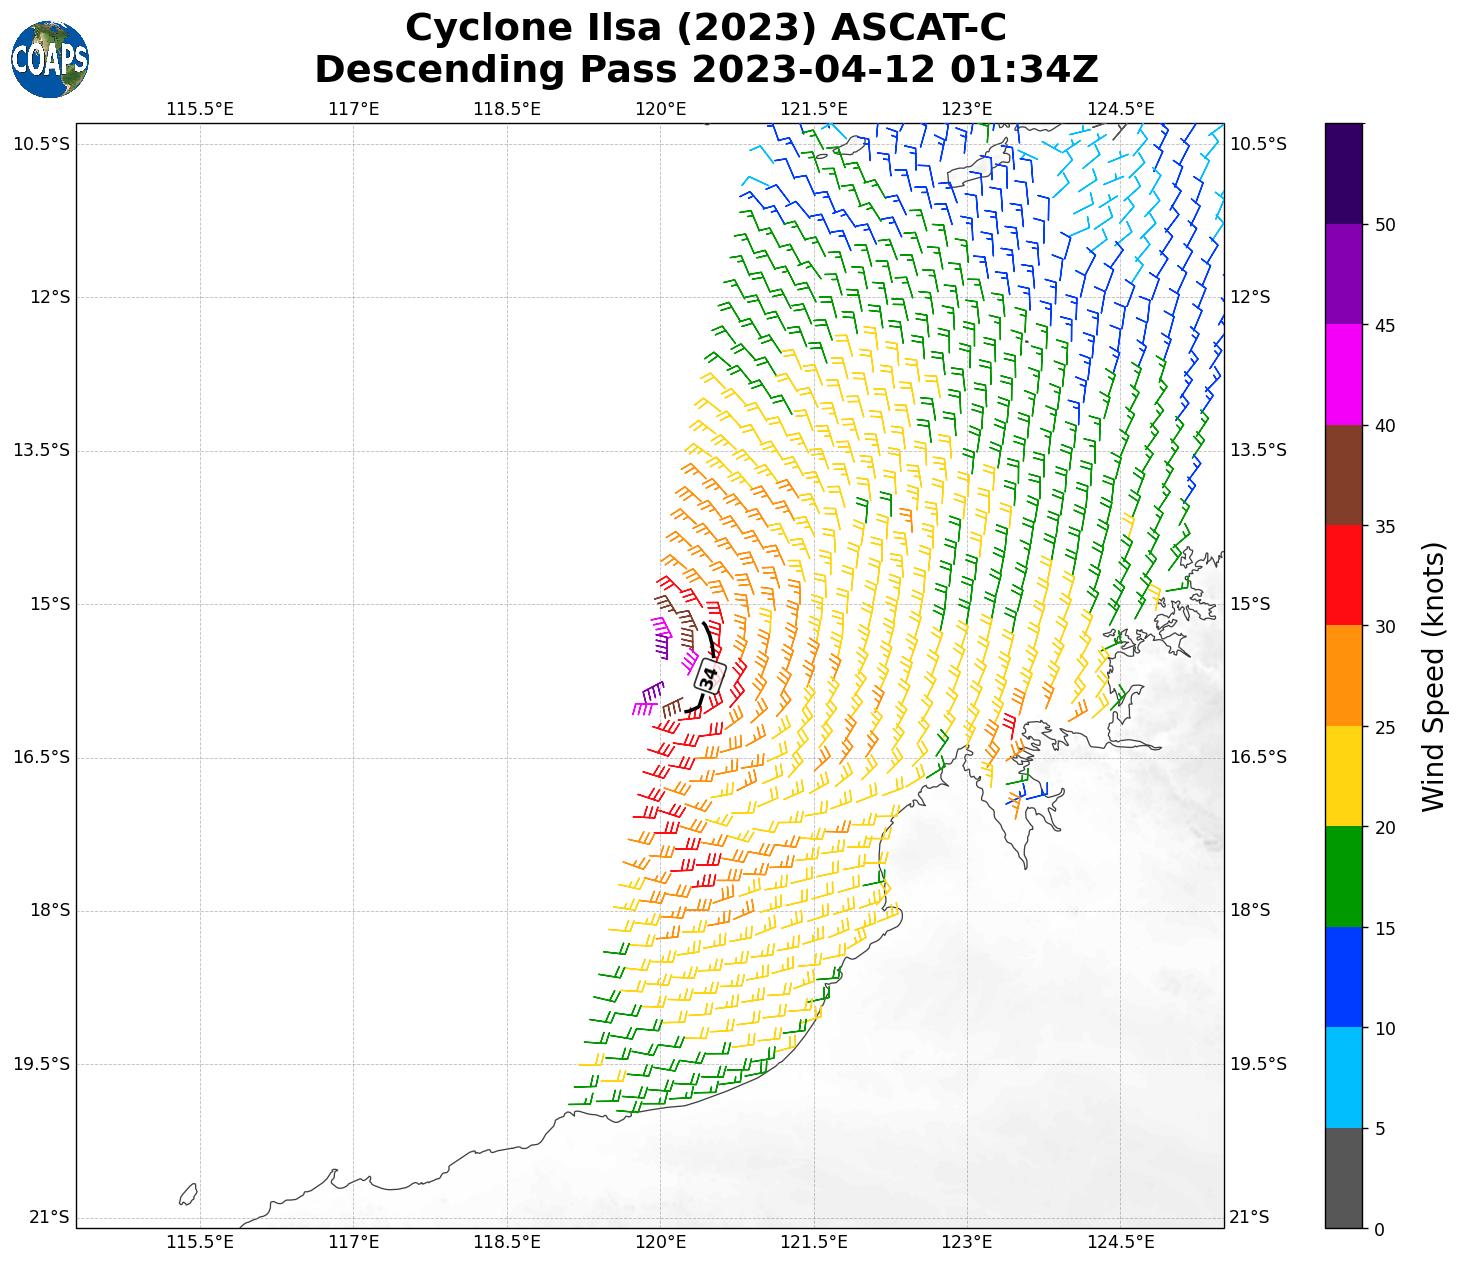Click the COAPS globe logo

click(50, 60)
